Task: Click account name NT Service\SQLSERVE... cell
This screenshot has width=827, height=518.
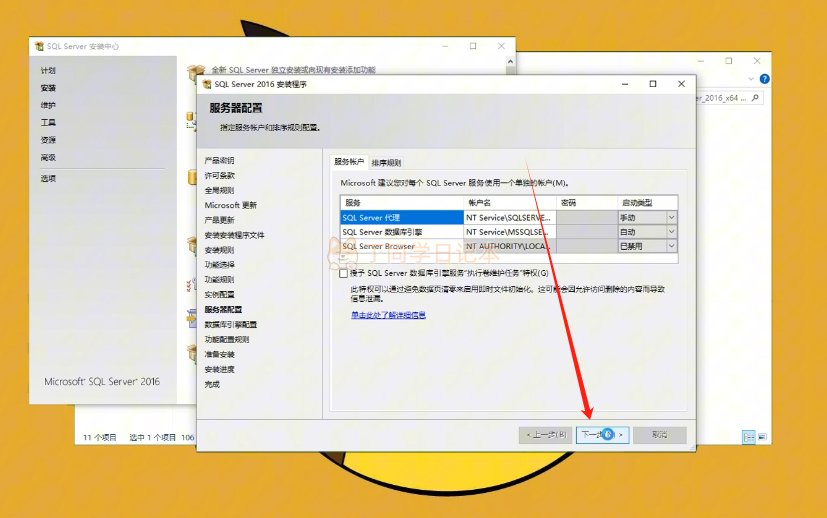Action: [509, 217]
